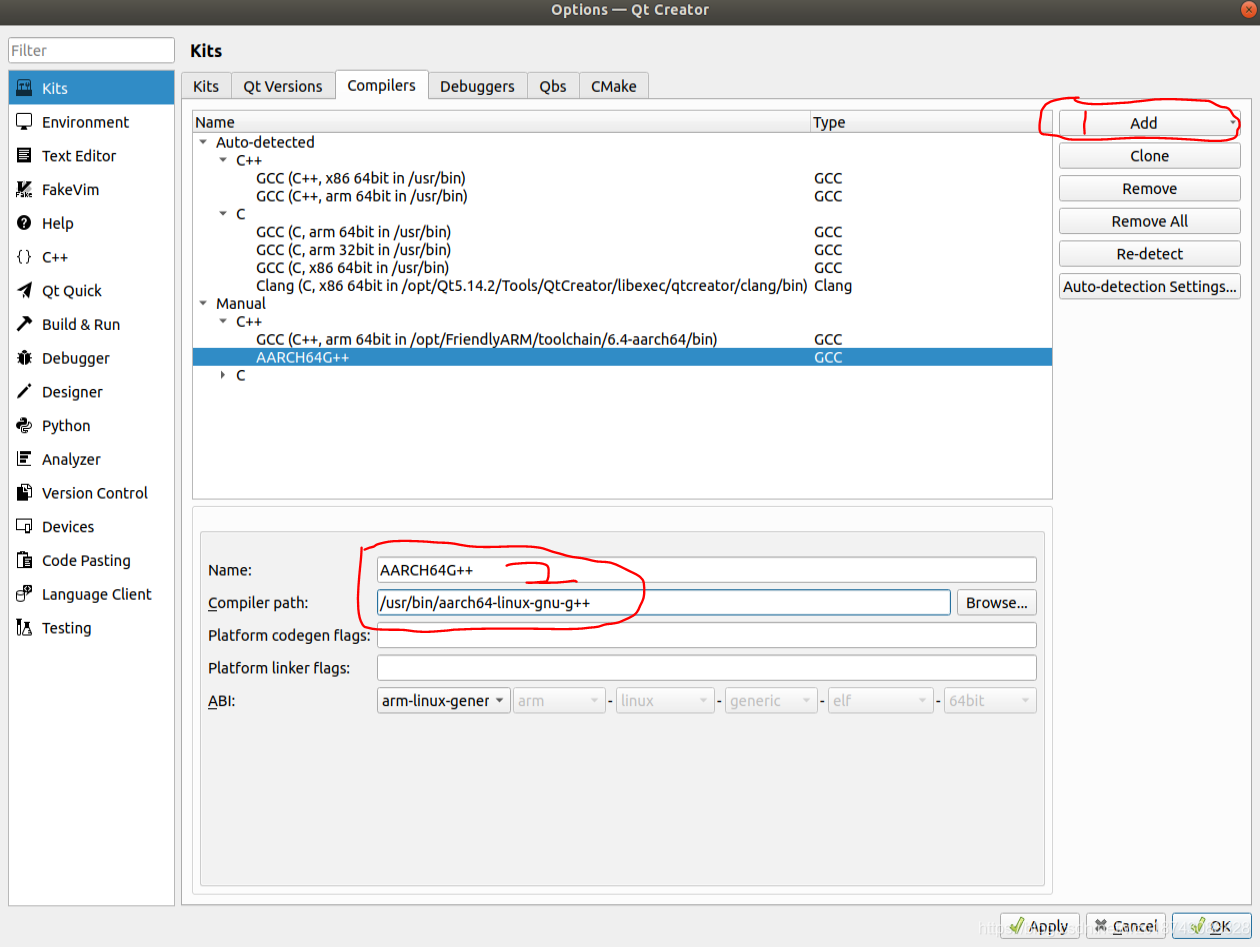This screenshot has width=1260, height=947.
Task: Open the Debugger bug icon
Action: [x=24, y=358]
